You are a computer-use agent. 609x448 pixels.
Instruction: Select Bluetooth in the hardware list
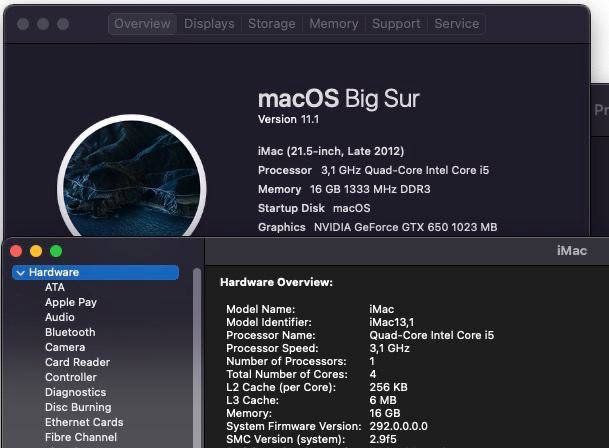click(70, 332)
